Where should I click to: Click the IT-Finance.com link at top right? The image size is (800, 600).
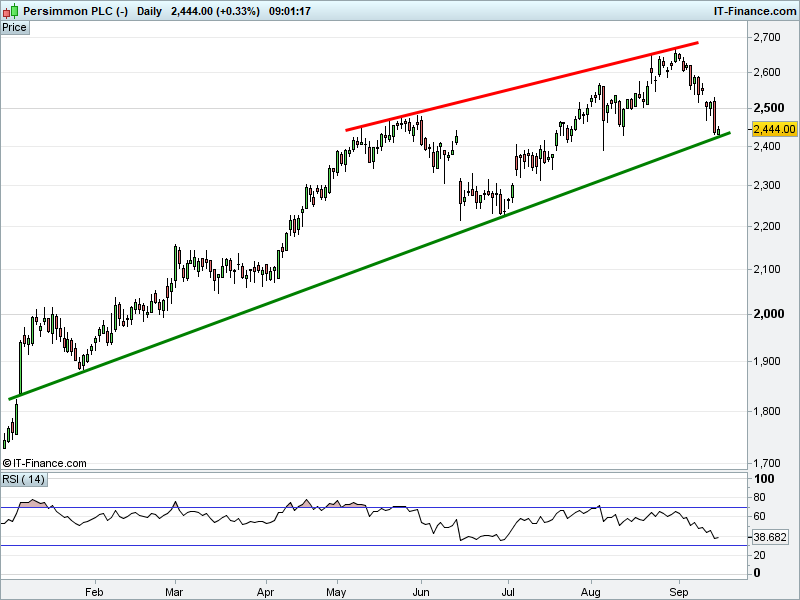(755, 11)
